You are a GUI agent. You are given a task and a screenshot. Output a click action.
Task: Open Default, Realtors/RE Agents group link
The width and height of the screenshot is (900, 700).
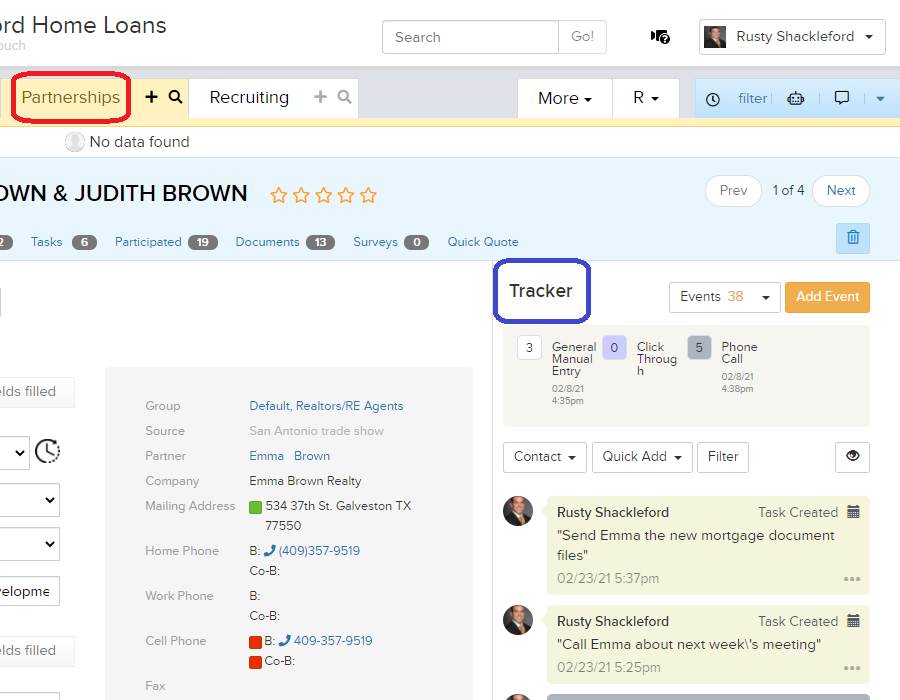point(326,406)
